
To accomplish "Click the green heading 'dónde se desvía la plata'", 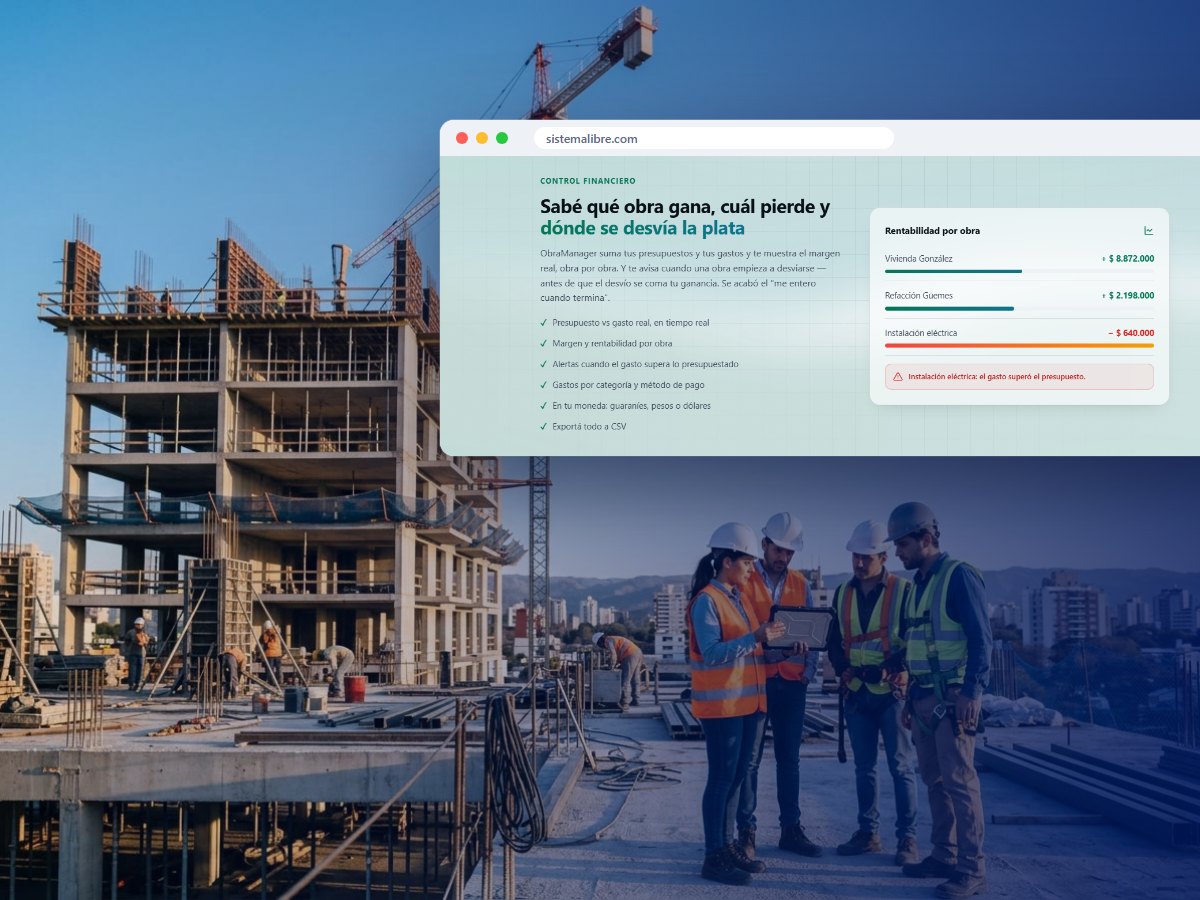I will pos(642,229).
